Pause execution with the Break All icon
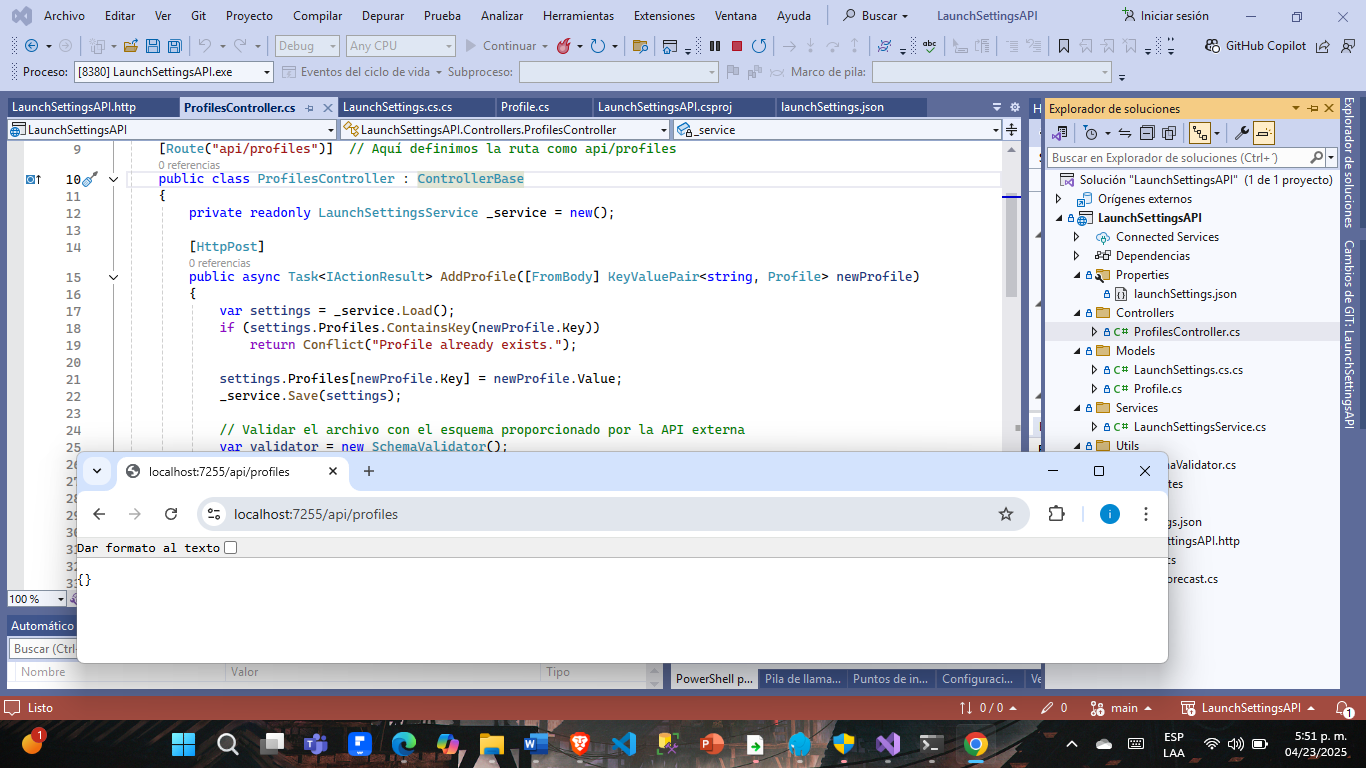1366x768 pixels. [715, 46]
